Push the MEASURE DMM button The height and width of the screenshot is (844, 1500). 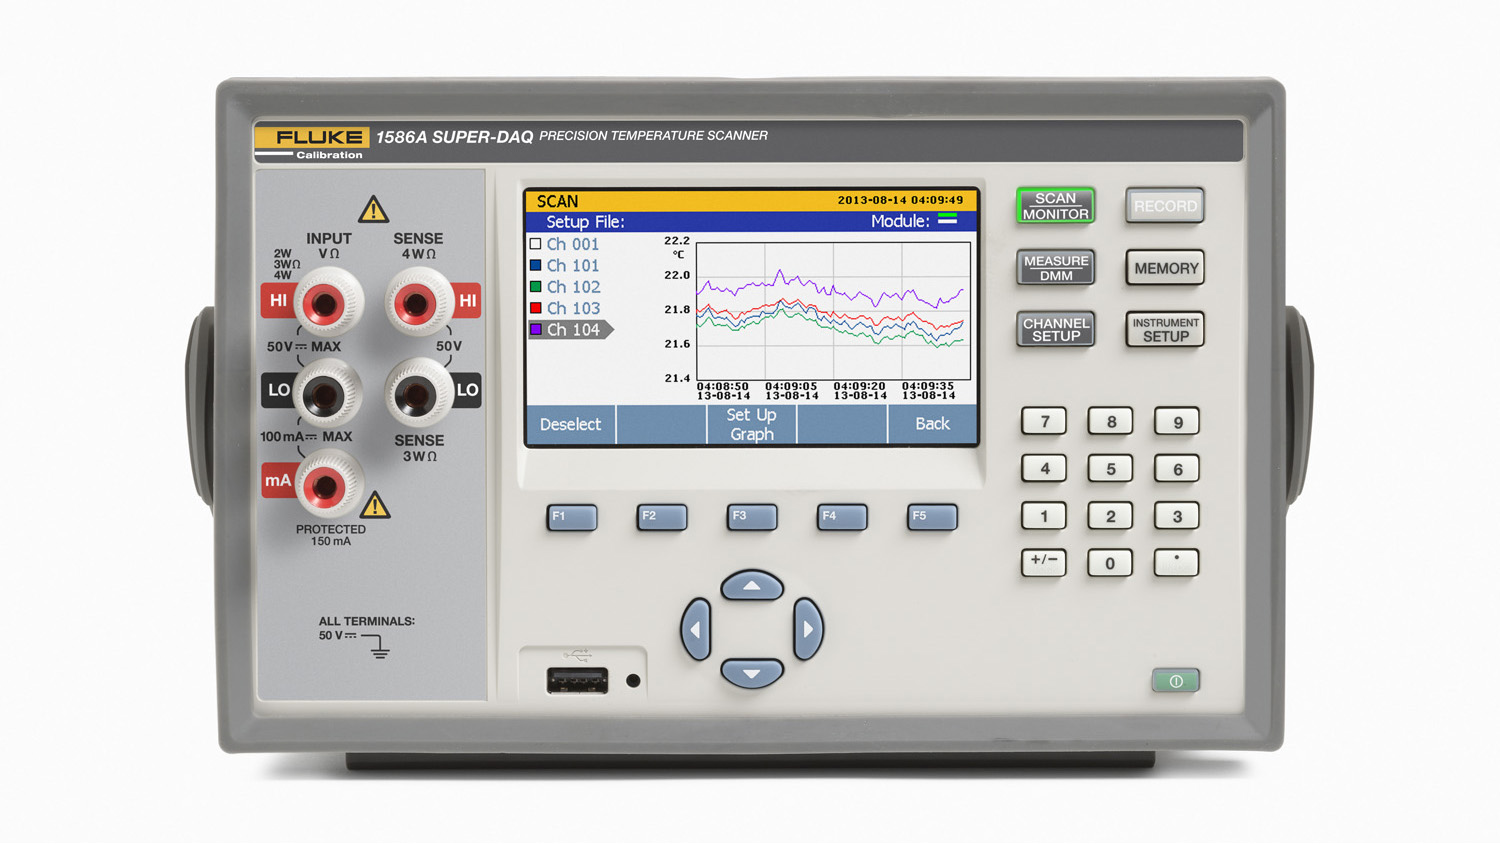point(1056,268)
